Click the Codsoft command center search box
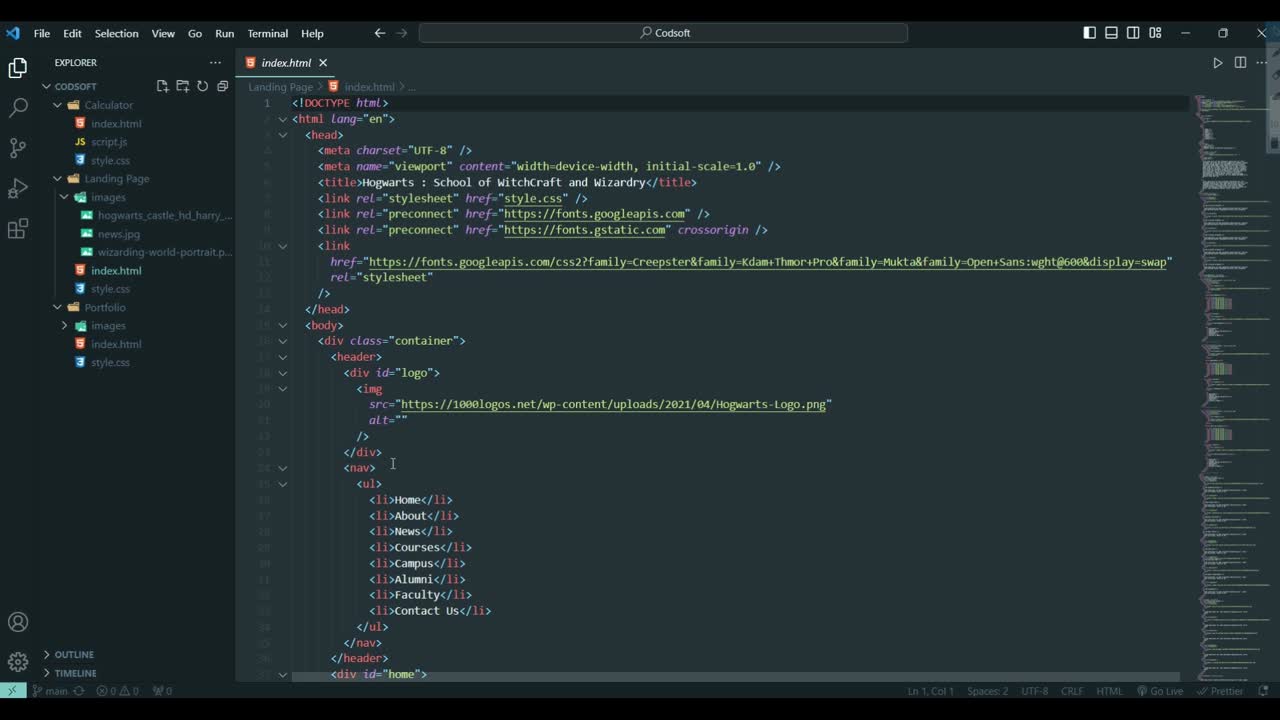The width and height of the screenshot is (1280, 720). [663, 33]
